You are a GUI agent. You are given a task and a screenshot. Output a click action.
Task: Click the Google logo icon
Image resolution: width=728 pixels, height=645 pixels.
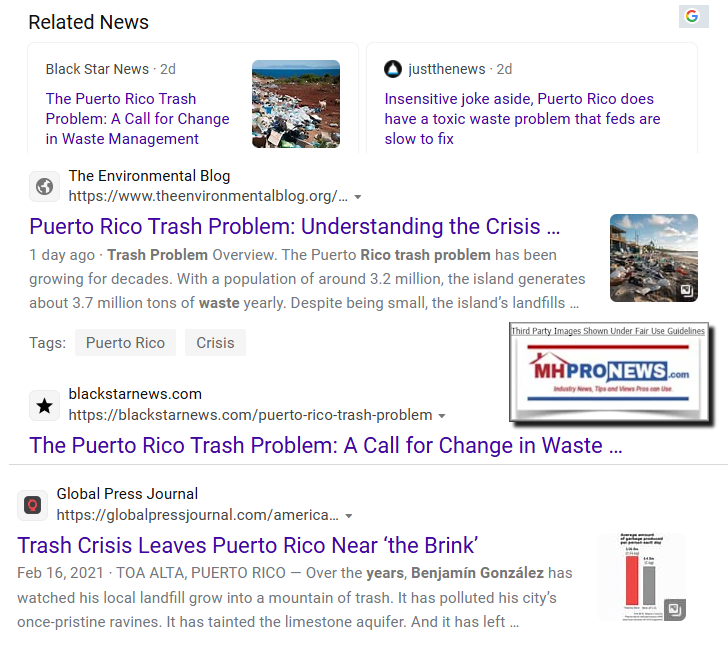tap(692, 16)
